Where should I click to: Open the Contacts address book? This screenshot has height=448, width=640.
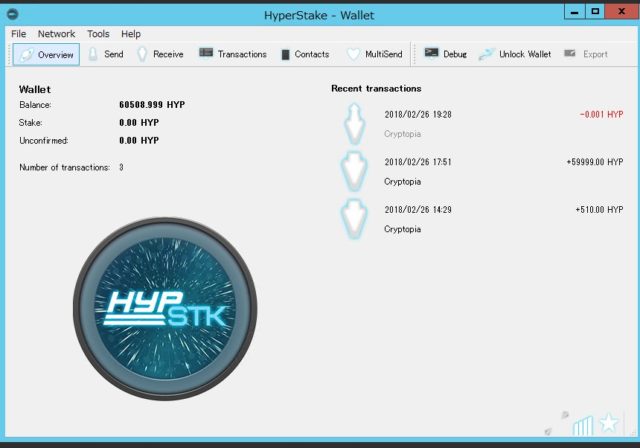click(305, 54)
